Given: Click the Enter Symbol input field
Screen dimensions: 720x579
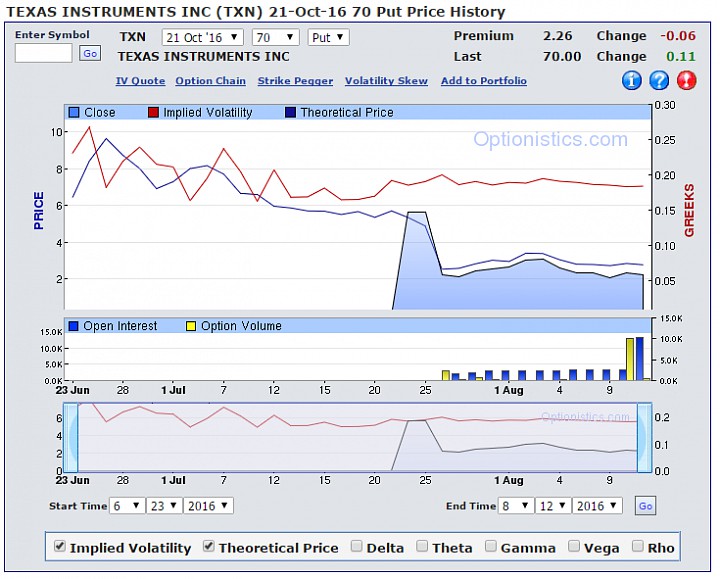Looking at the screenshot, I should coord(44,53).
